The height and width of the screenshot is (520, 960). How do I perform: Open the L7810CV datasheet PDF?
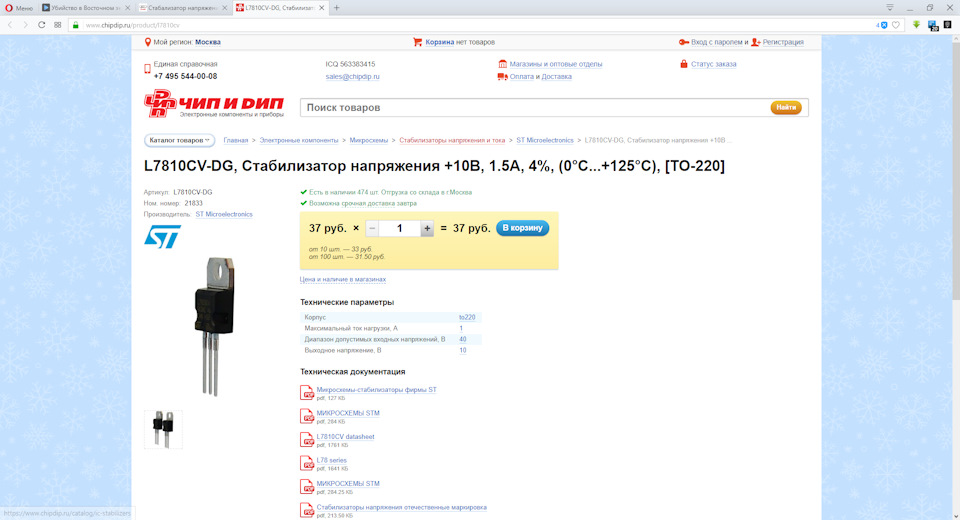345,437
